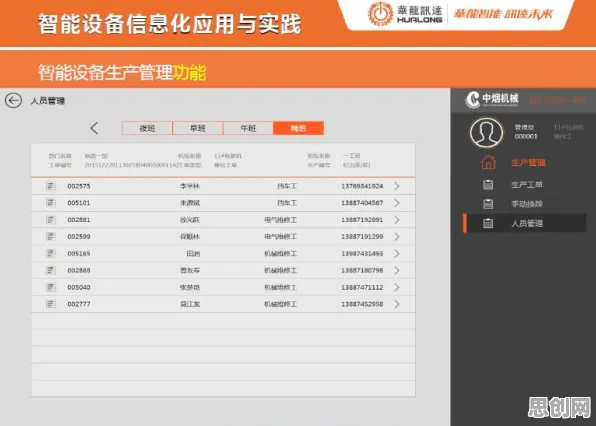This screenshot has height=426, width=596.
Task: Open 手动抽牌 in the sidebar menu
Action: (527, 204)
